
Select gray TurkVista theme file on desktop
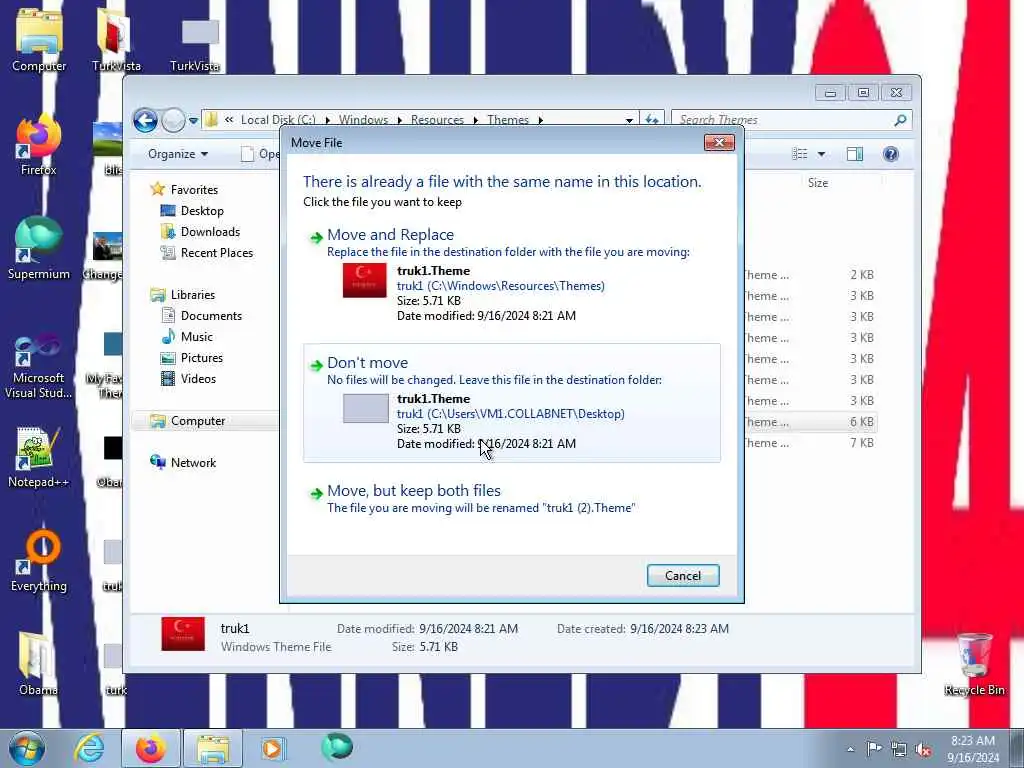click(x=195, y=43)
